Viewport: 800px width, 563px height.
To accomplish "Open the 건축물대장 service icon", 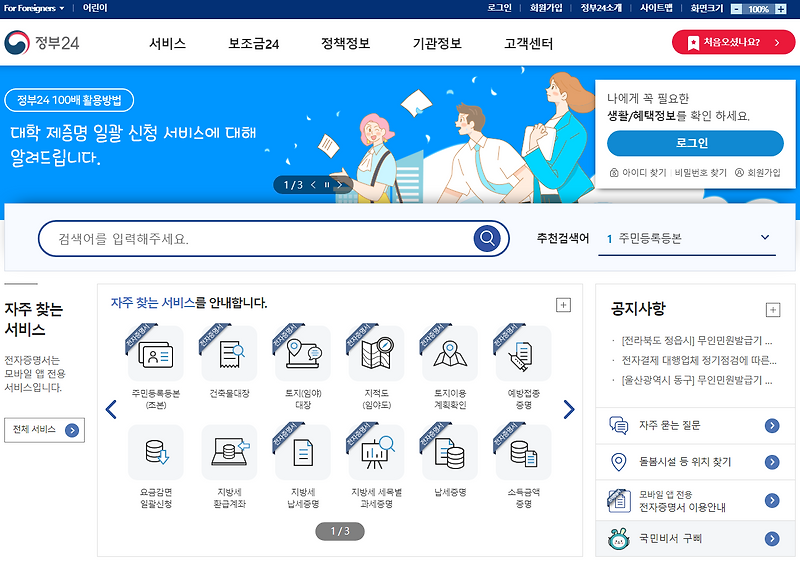I will [229, 353].
